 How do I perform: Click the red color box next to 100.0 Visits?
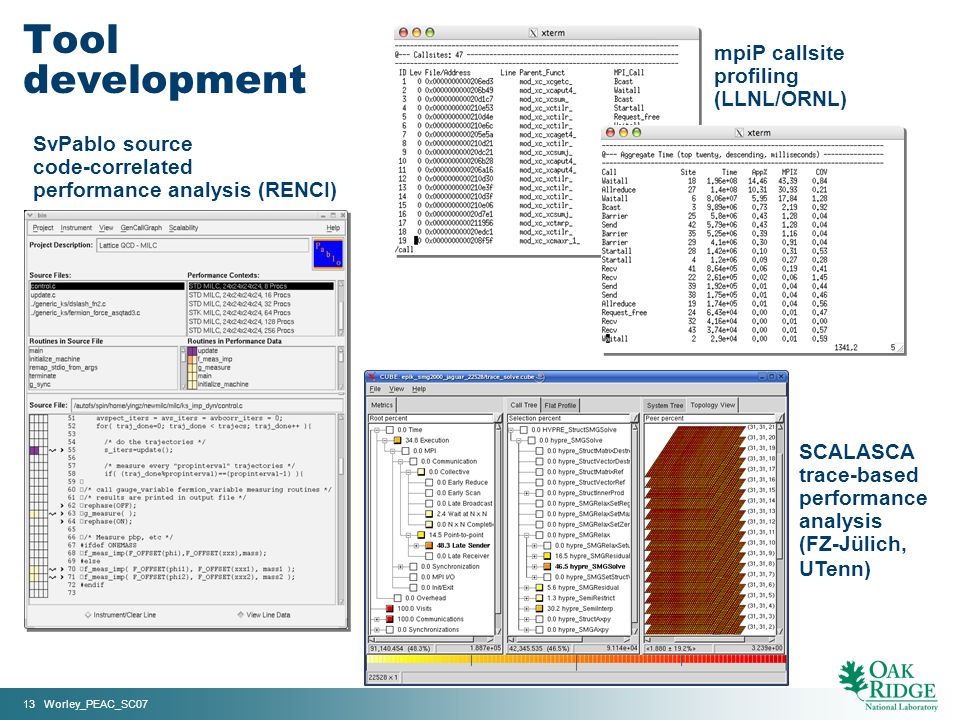(389, 609)
